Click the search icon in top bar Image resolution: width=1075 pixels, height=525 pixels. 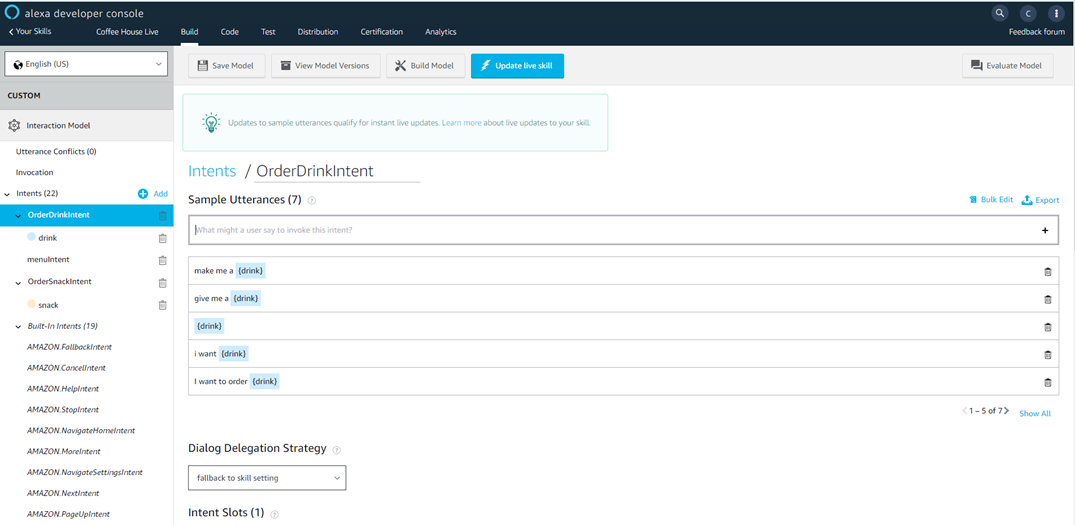(999, 13)
